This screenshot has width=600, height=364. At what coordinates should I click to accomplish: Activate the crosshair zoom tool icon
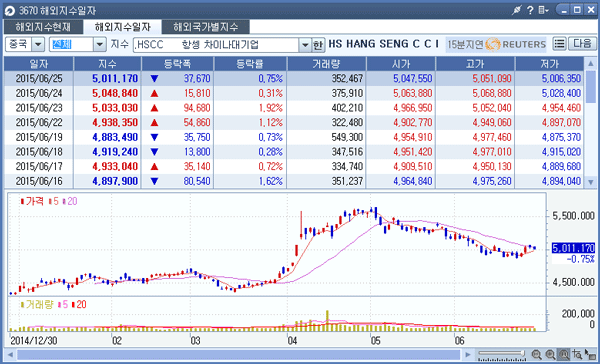577,355
